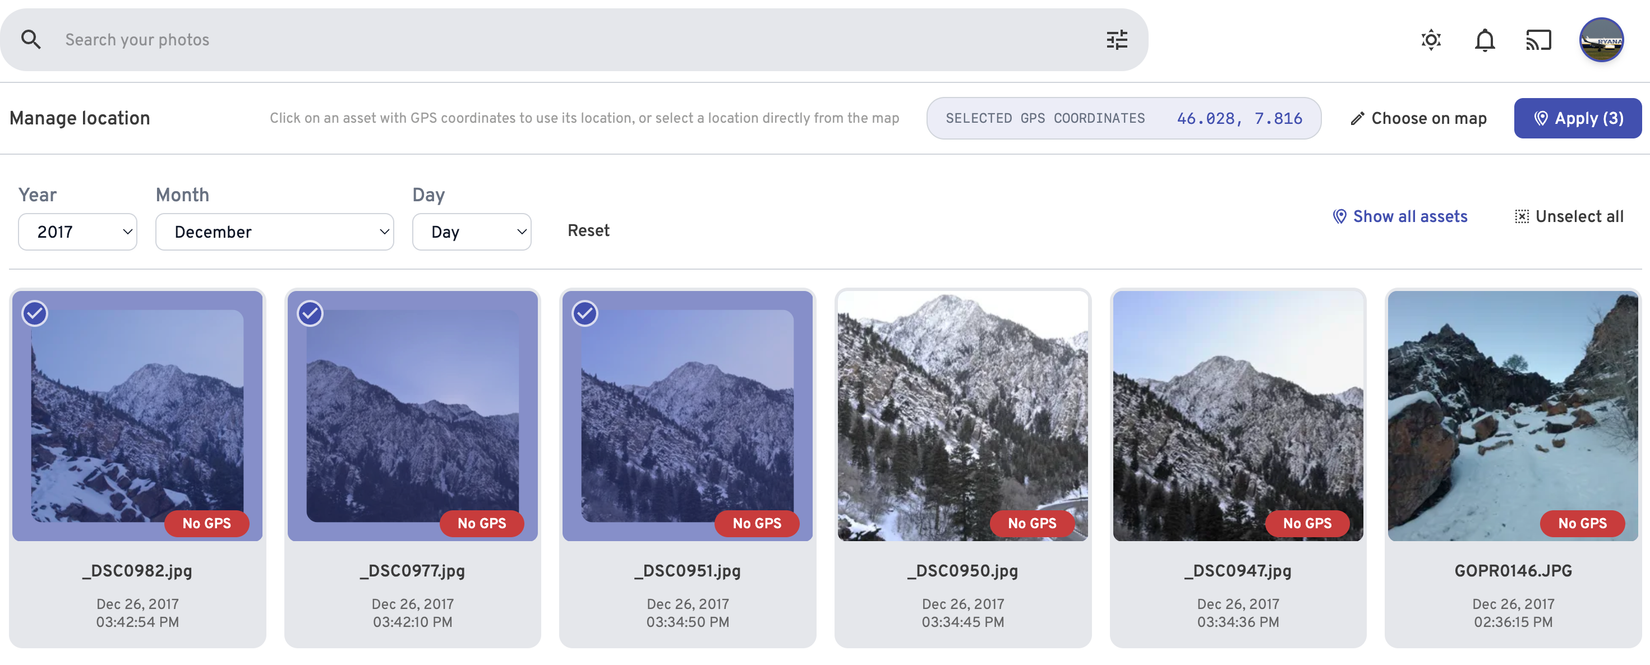Screen dimensions: 1650x665
Task: Uncheck the selection on _DSC0977.jpg
Action: click(x=310, y=313)
